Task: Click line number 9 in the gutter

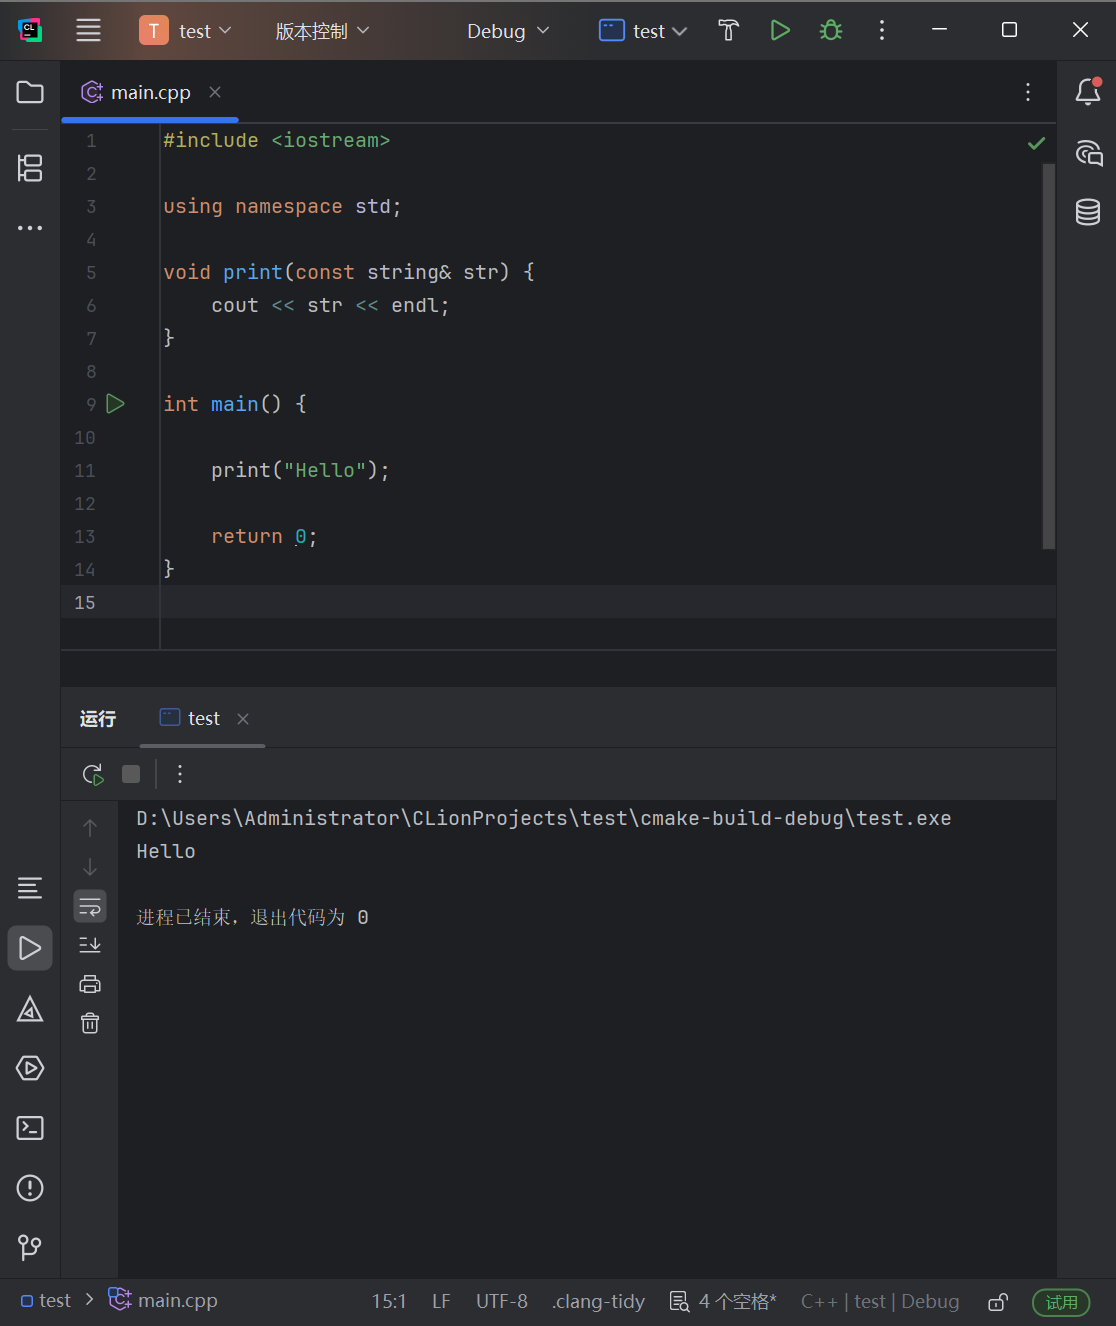Action: 91,404
